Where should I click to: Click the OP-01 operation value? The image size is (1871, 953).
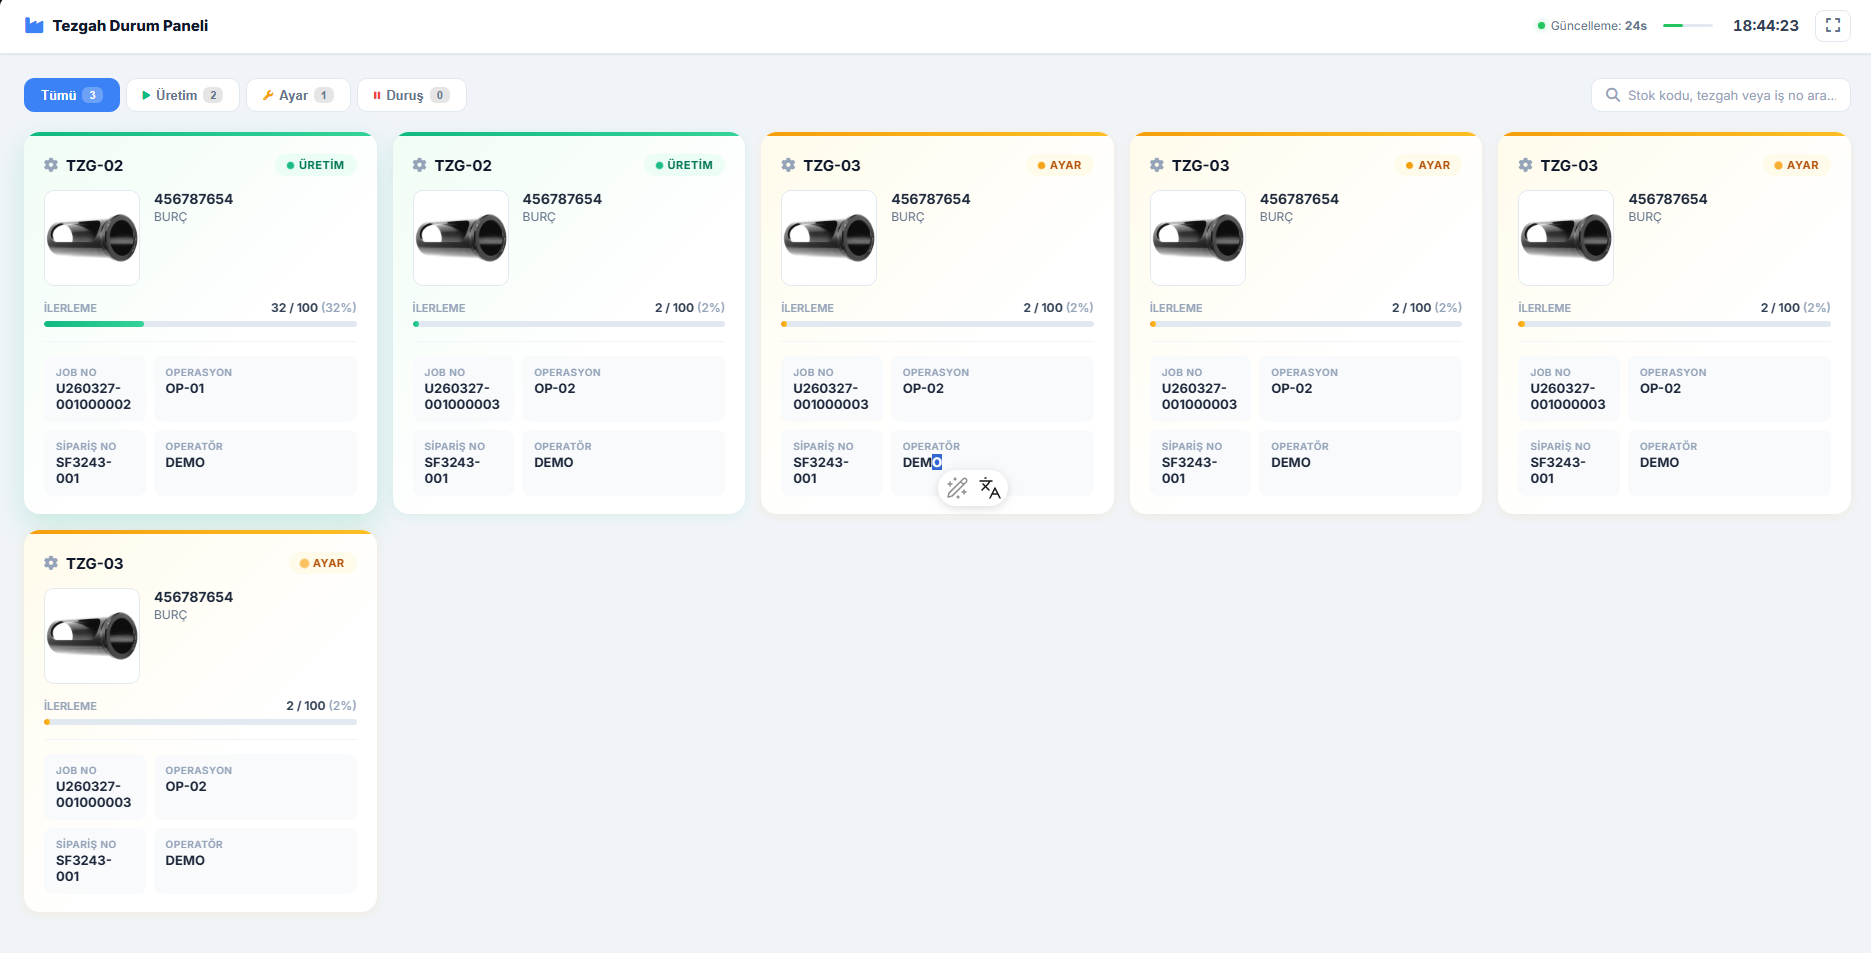pos(185,388)
